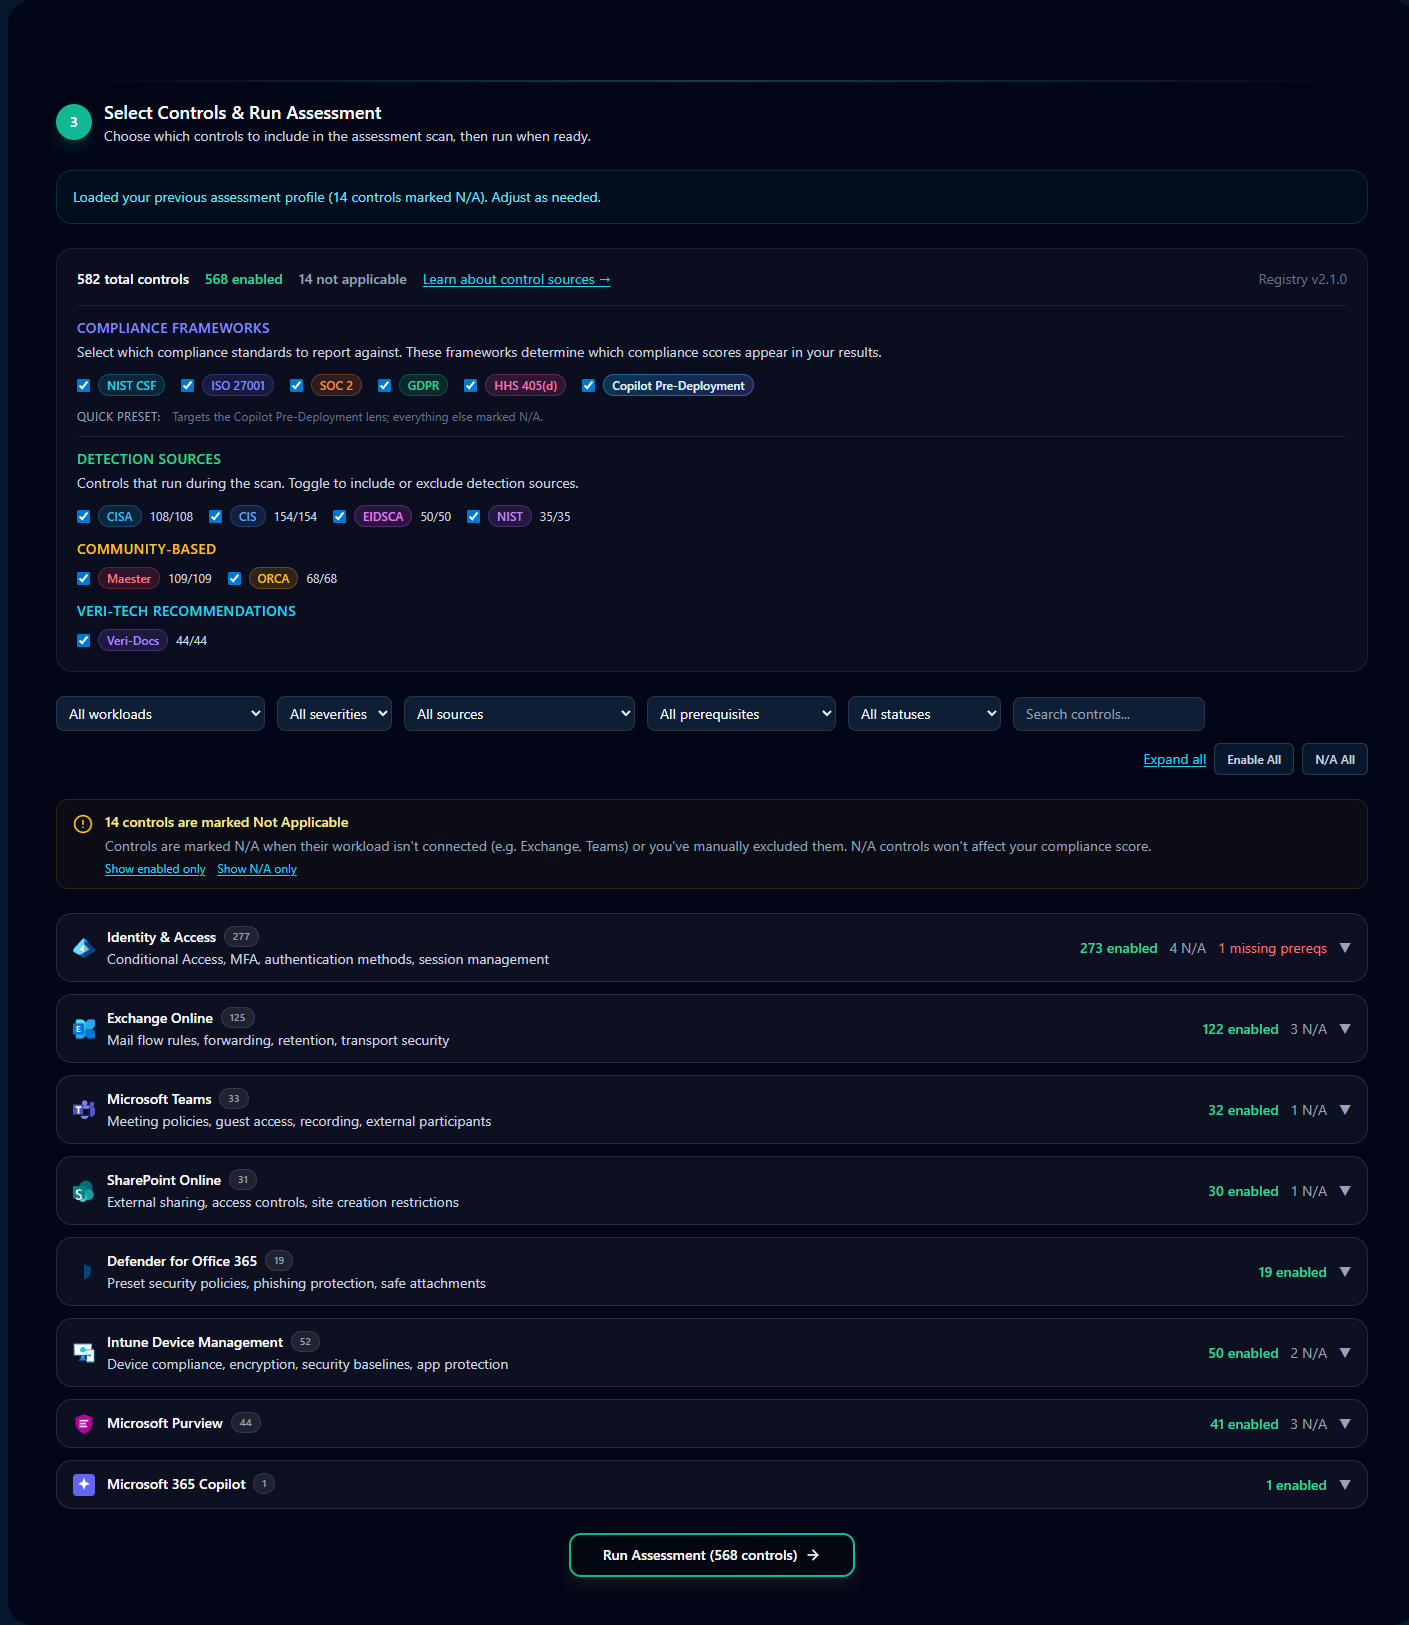Uncheck the GDPR framework checkbox
This screenshot has width=1409, height=1625.
384,385
